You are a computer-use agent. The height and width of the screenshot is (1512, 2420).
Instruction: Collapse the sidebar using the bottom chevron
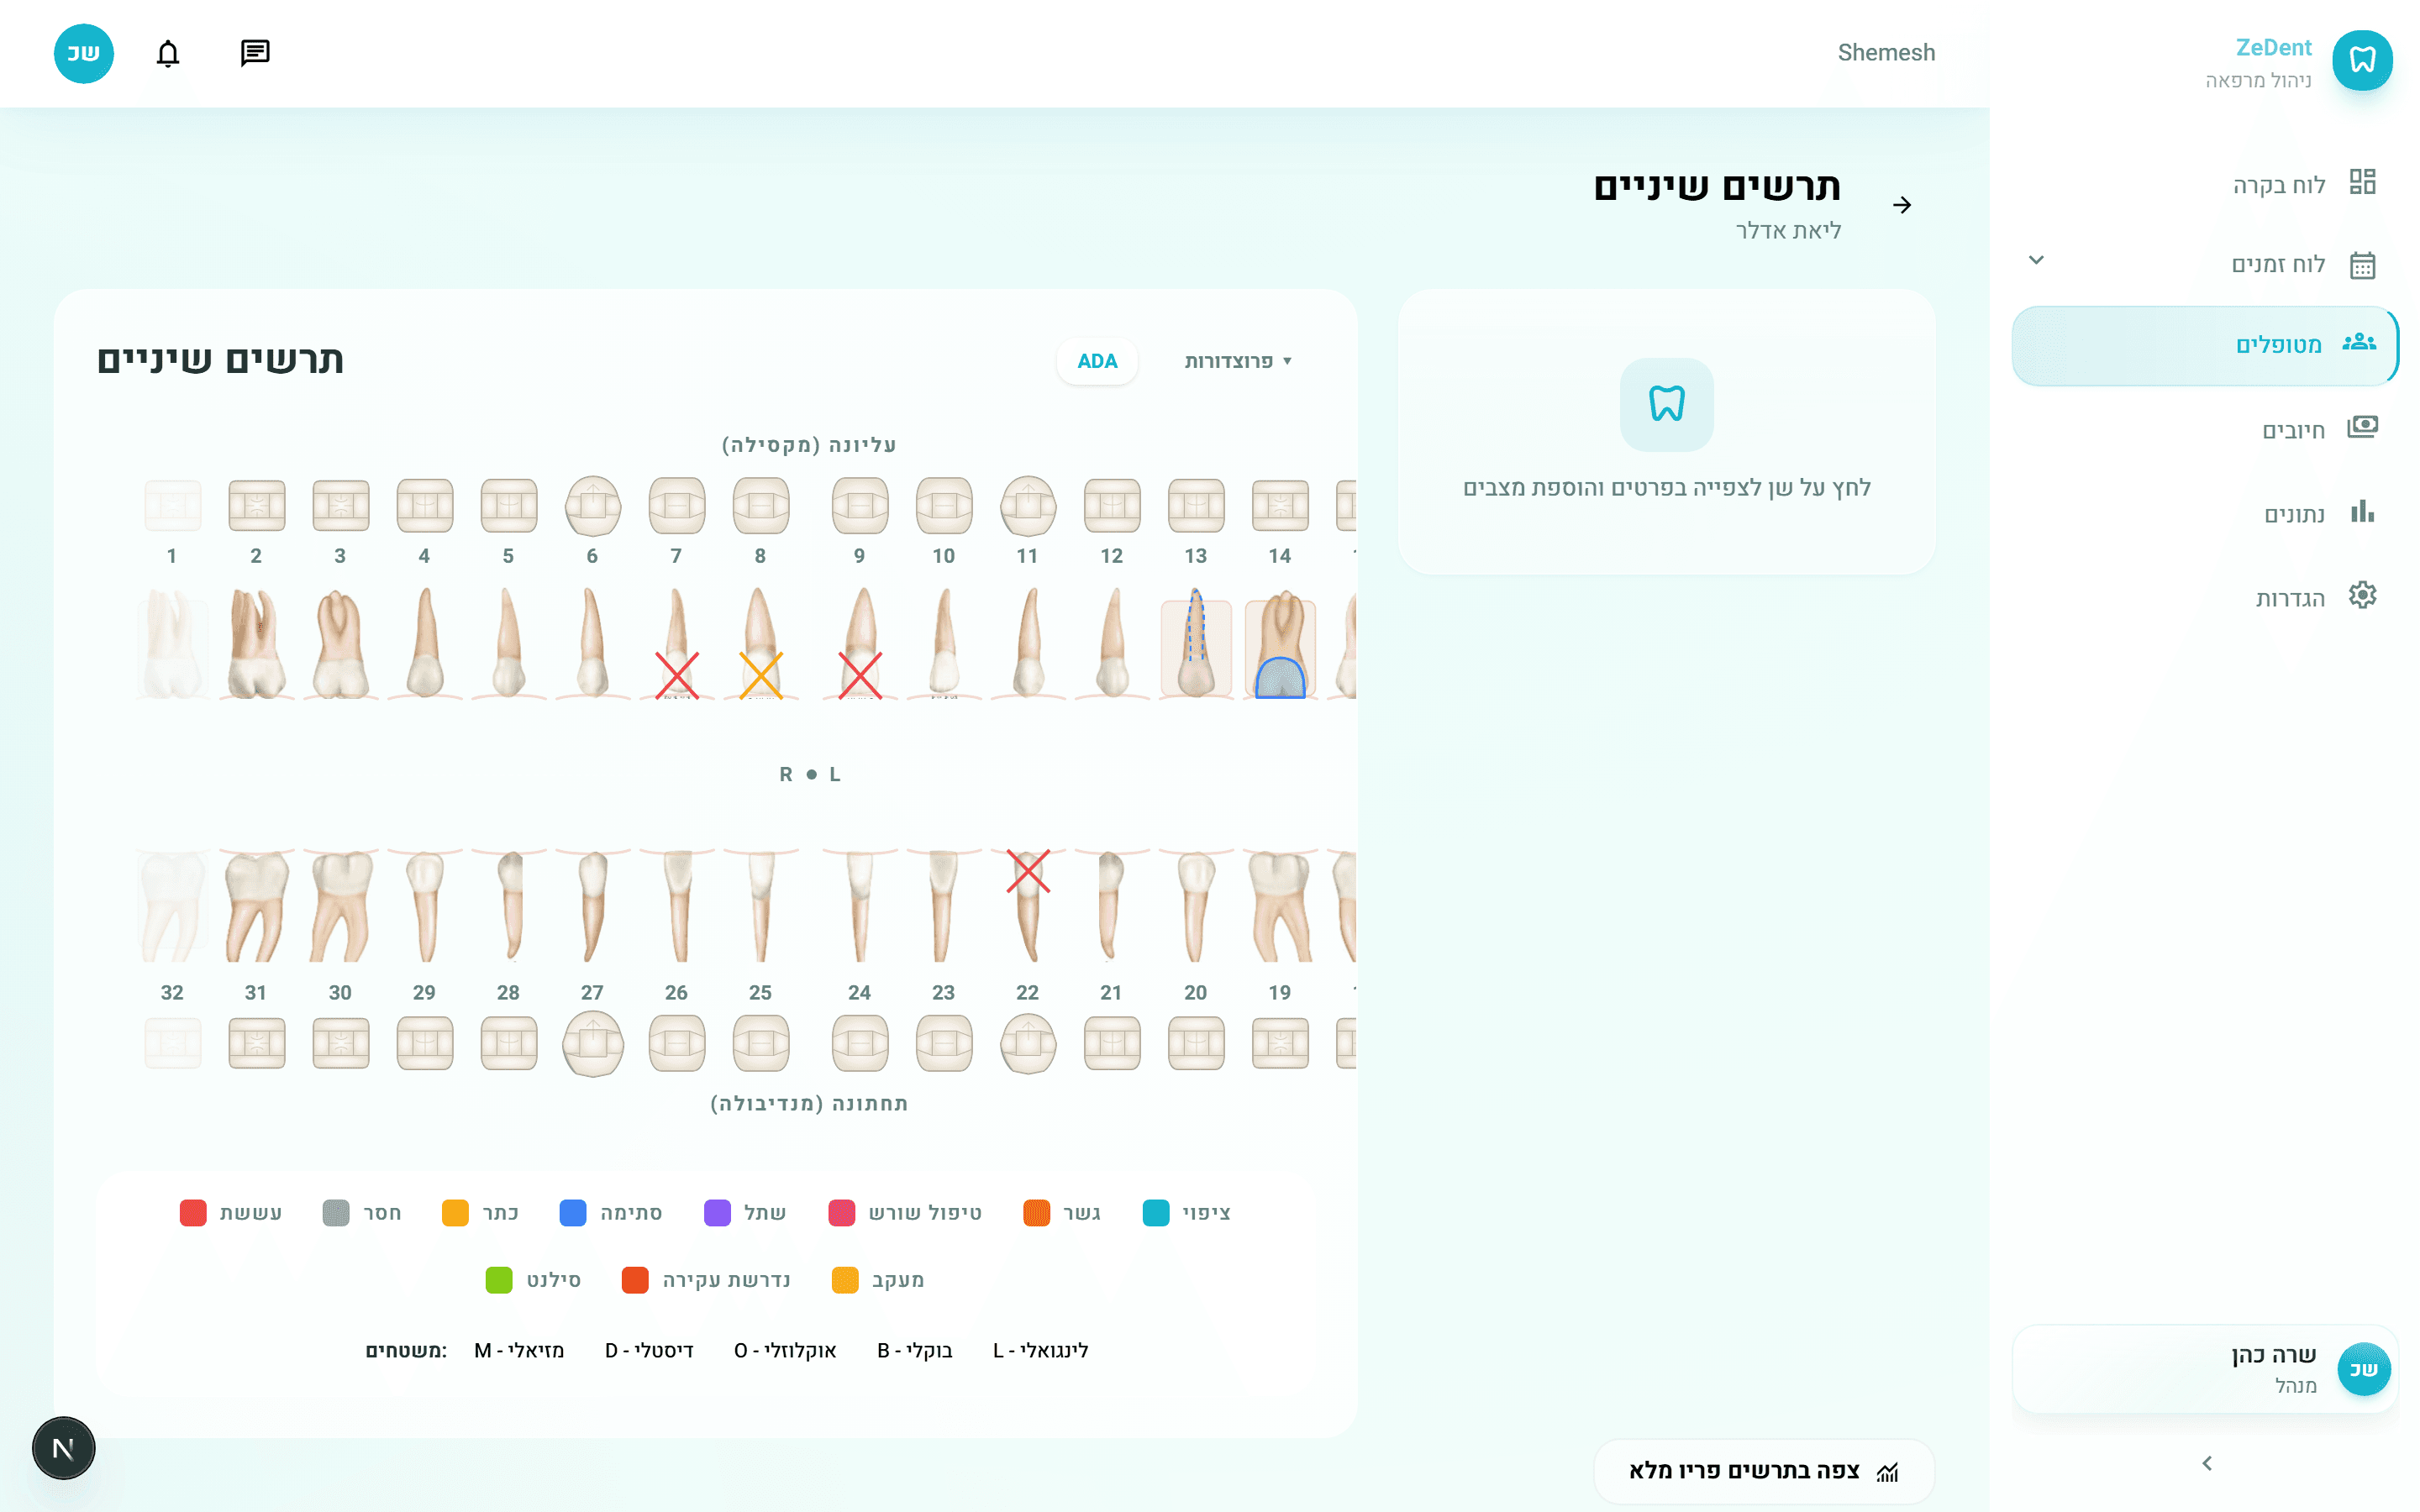point(2207,1463)
